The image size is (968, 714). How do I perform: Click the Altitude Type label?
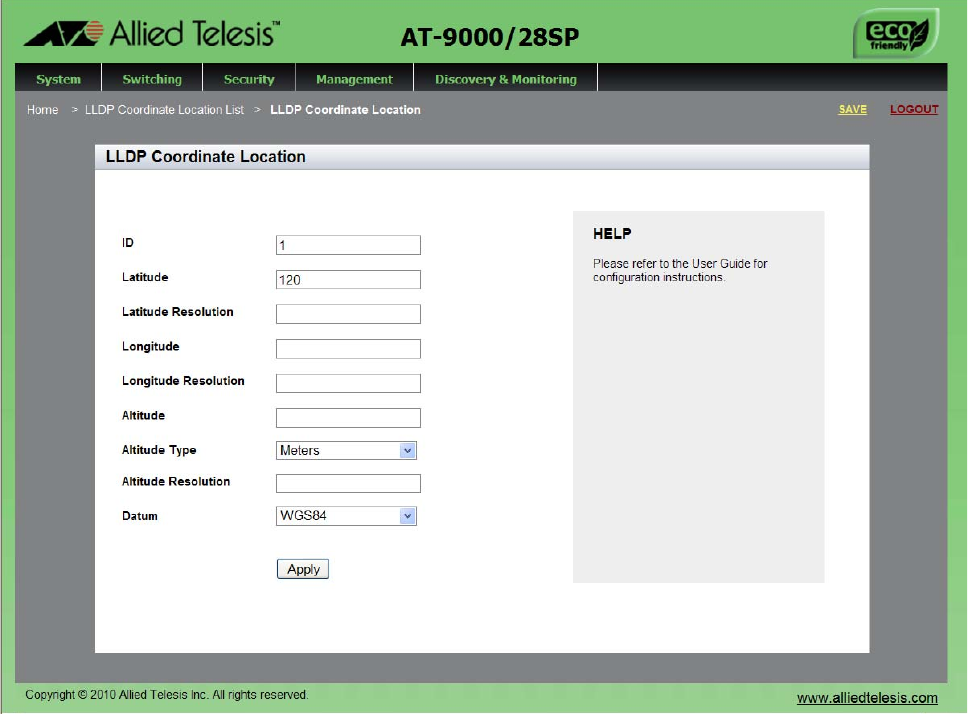[159, 450]
